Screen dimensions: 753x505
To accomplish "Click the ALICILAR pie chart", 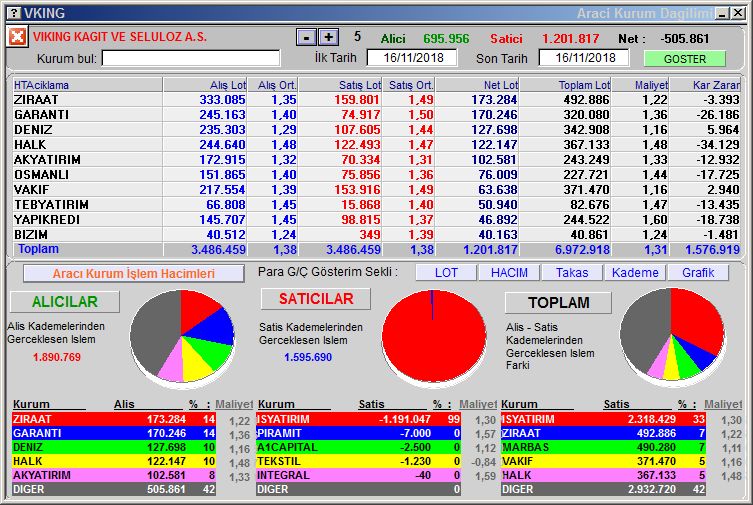I will tap(182, 337).
